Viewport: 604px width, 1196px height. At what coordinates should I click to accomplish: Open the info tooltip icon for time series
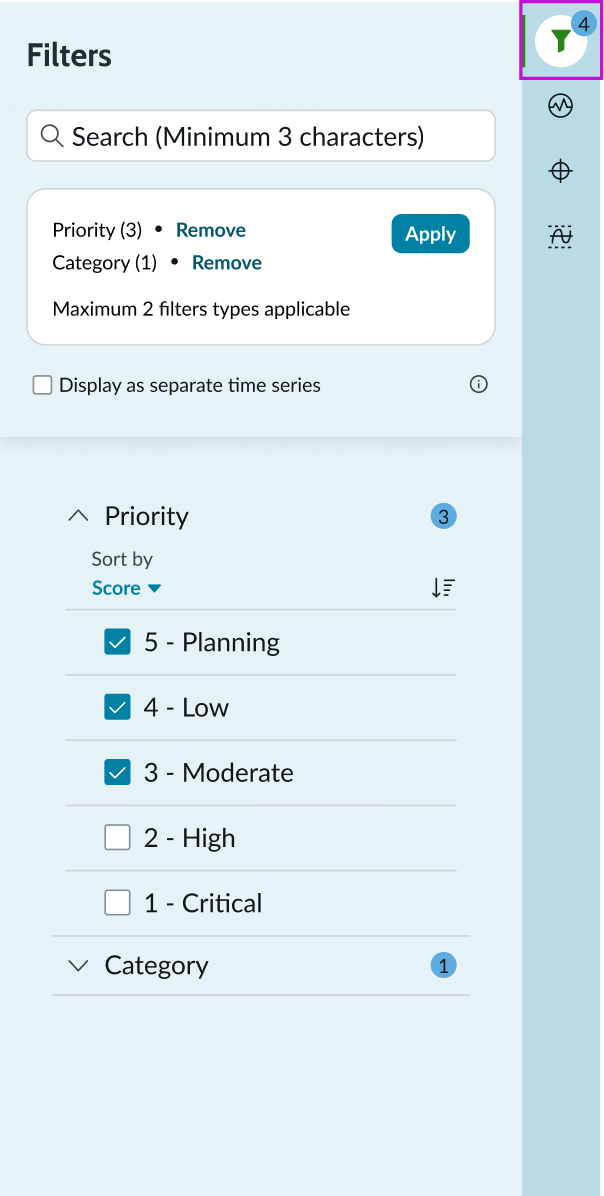click(478, 384)
